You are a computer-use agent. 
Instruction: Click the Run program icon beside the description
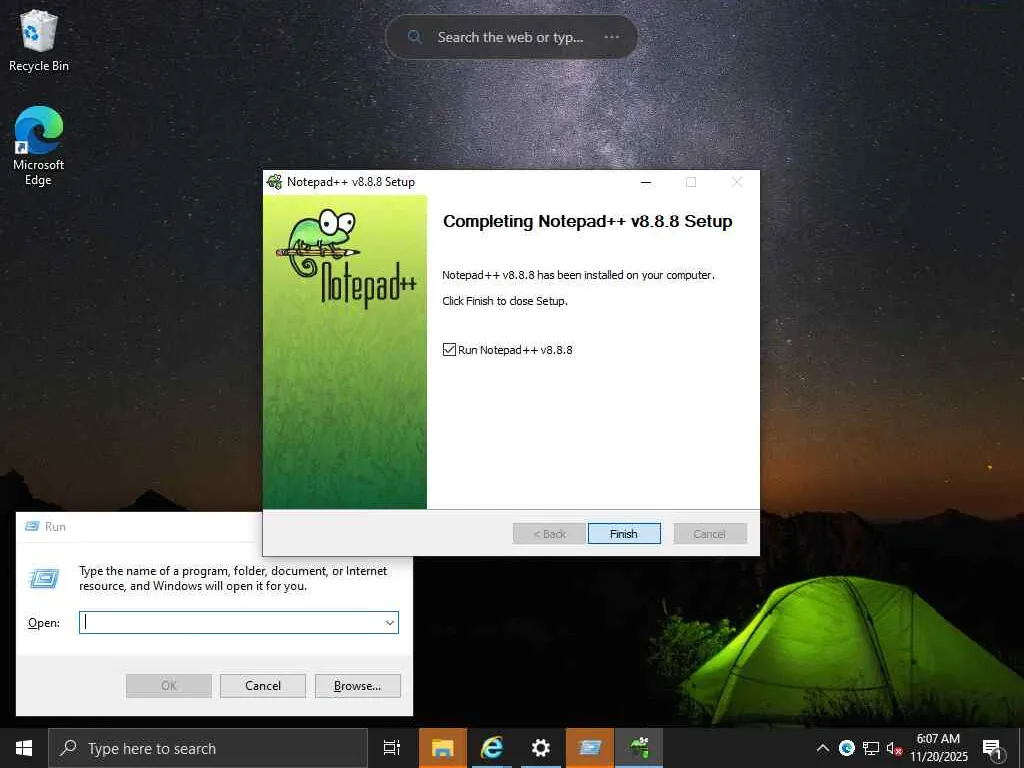pos(44,578)
